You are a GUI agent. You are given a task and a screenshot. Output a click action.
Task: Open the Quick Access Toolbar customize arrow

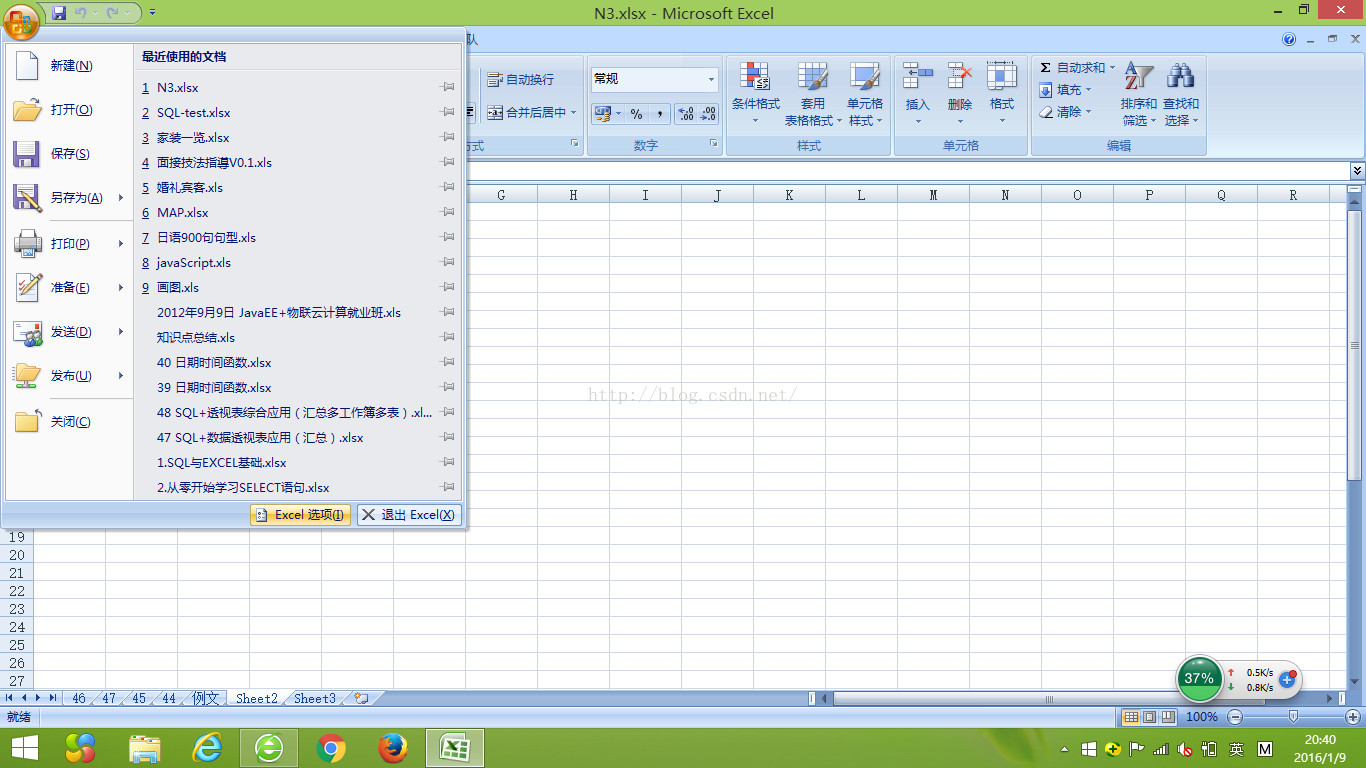point(152,13)
